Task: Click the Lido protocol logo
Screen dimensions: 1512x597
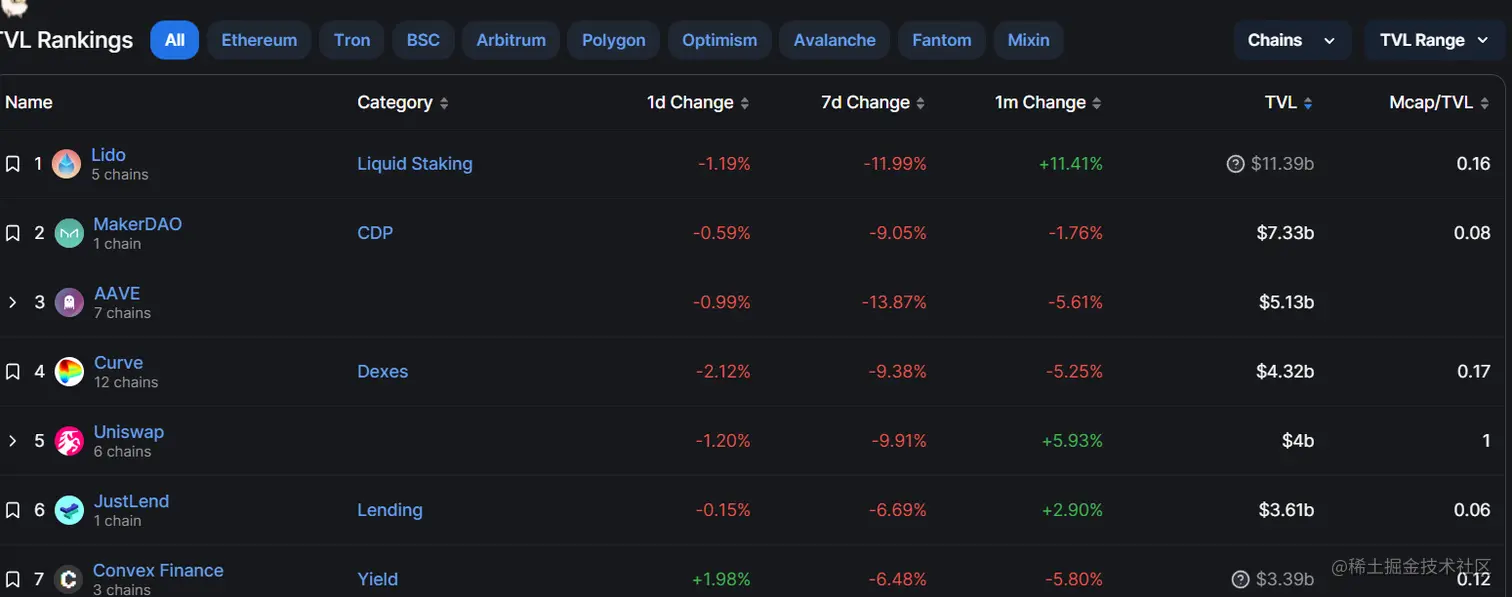Action: pos(66,163)
